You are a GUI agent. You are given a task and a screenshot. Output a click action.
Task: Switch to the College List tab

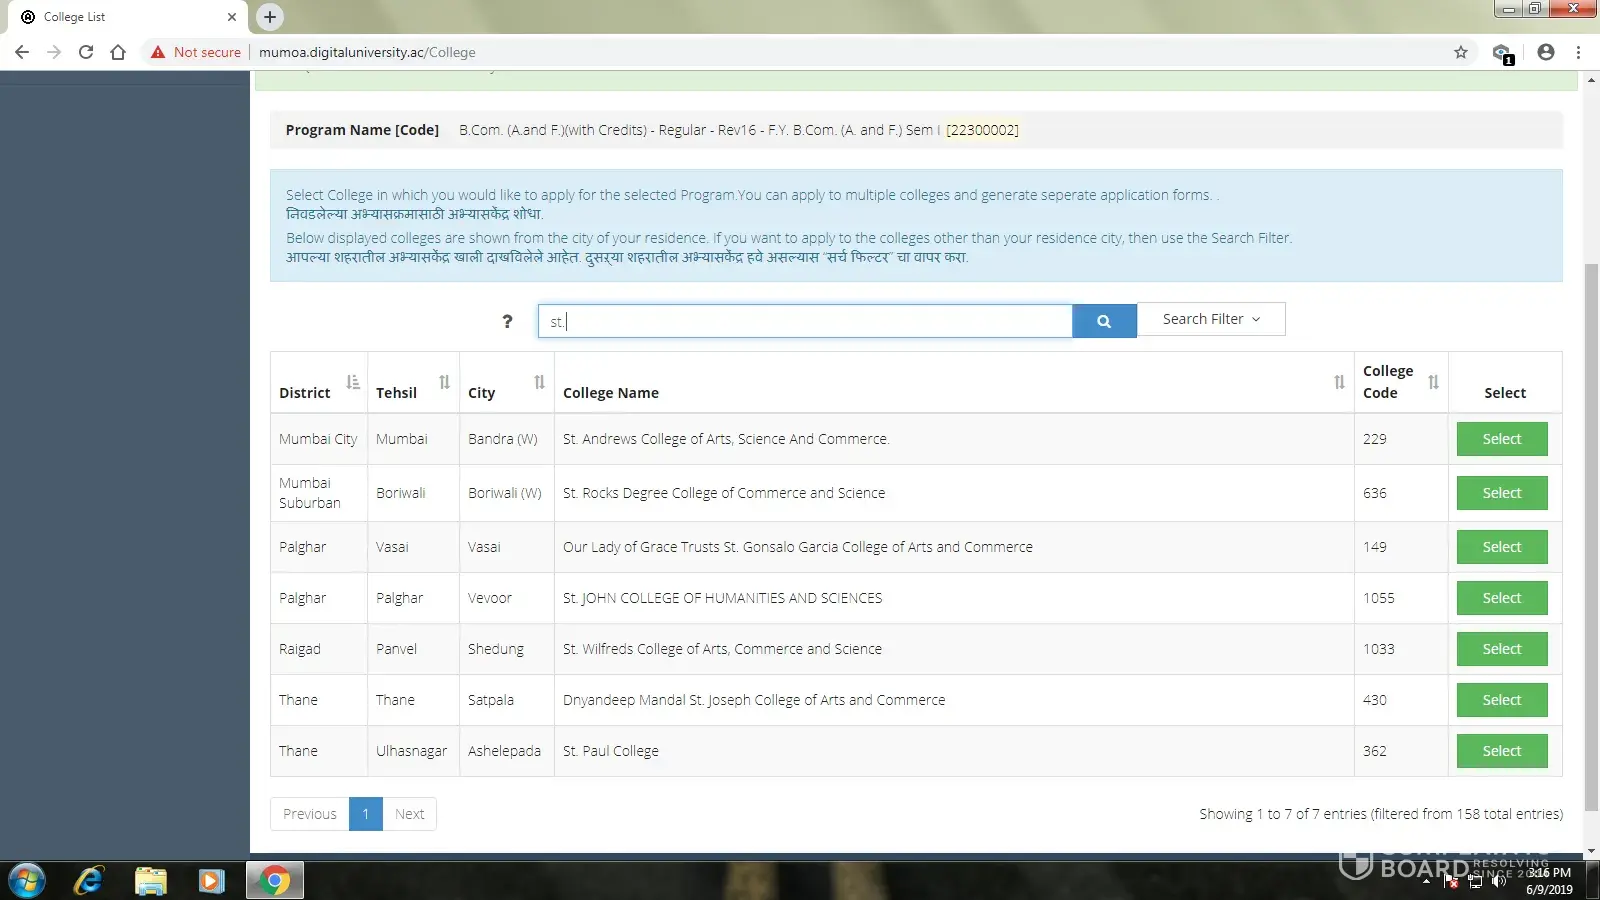[x=120, y=17]
